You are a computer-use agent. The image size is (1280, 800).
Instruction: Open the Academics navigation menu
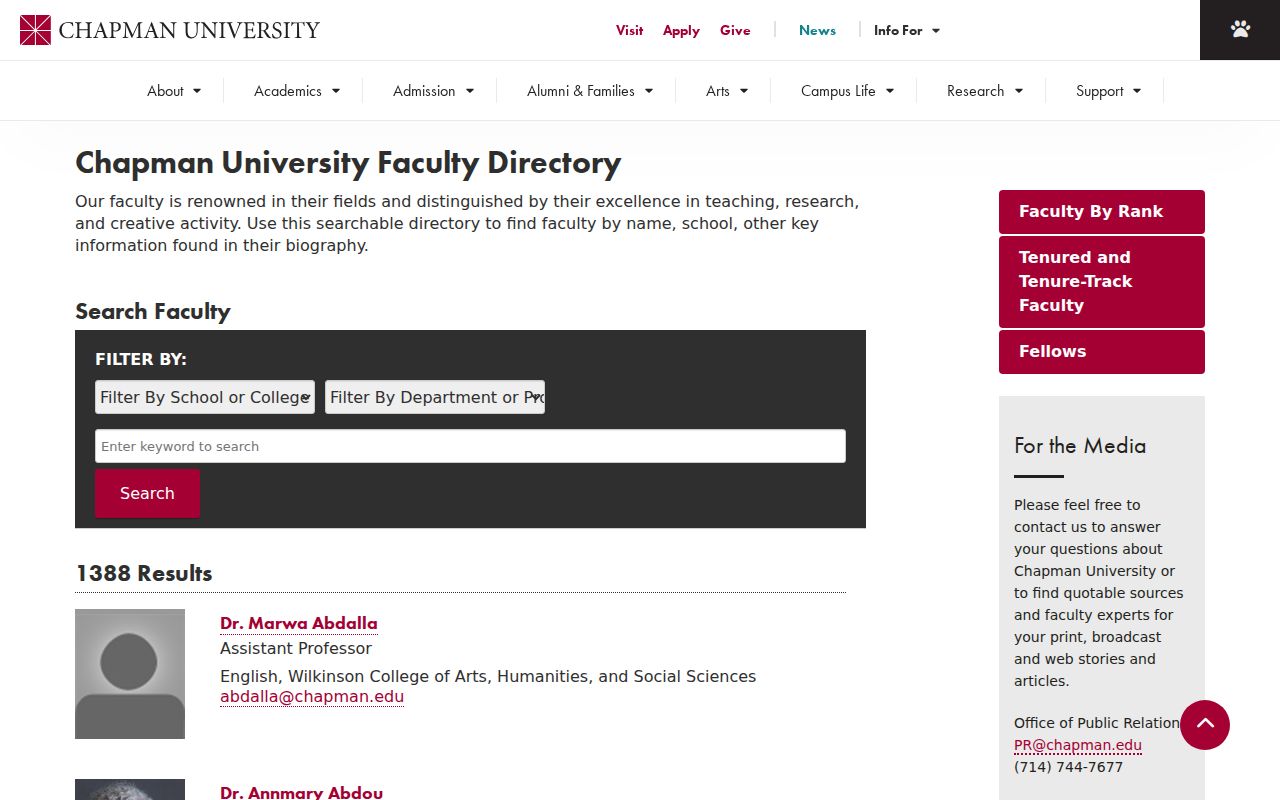click(297, 91)
